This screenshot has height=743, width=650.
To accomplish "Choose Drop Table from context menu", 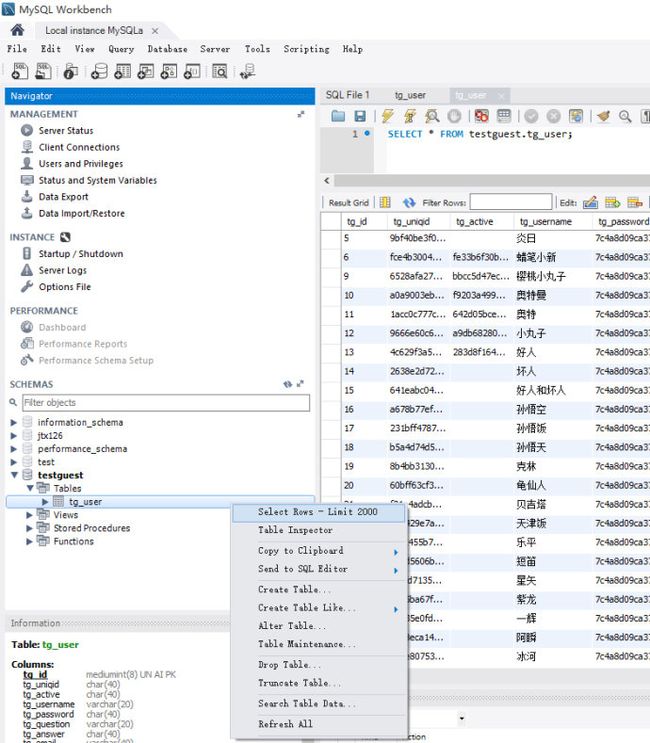I will tap(320, 665).
